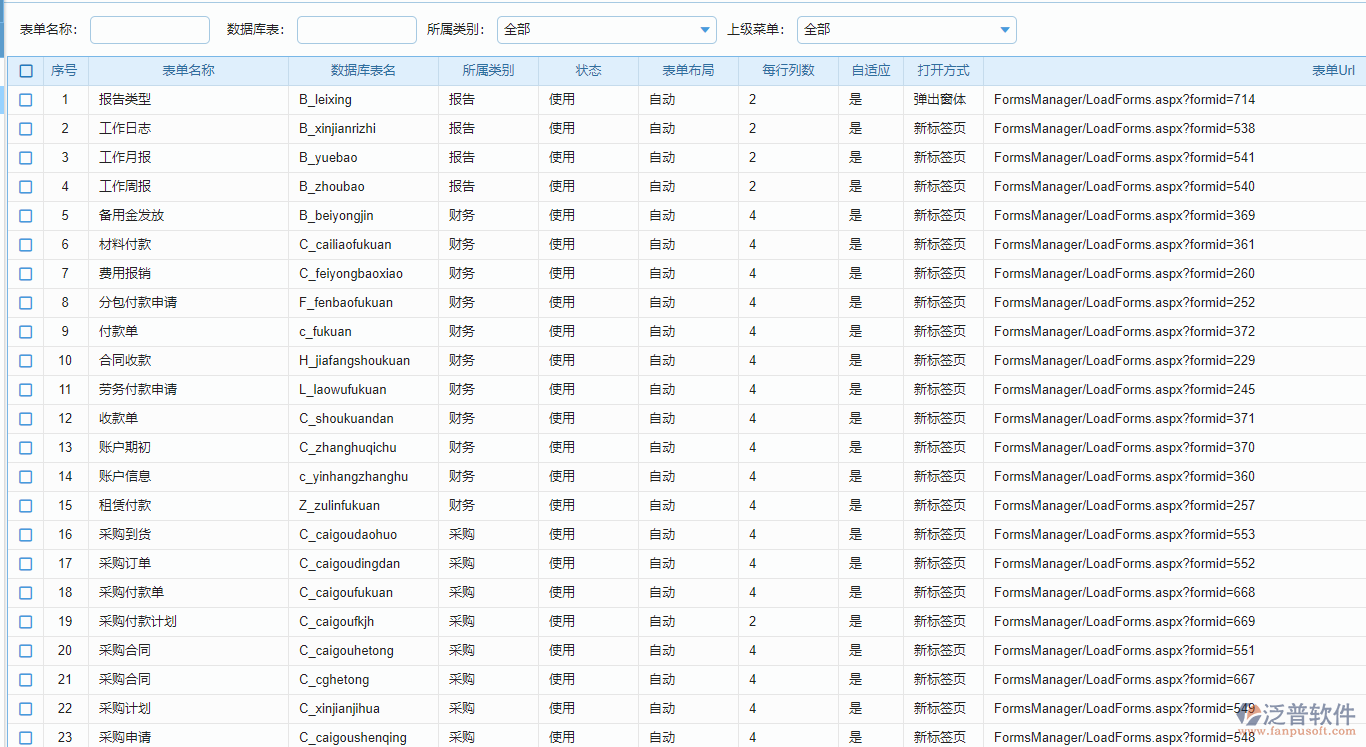The width and height of the screenshot is (1366, 747).
Task: Click the 数据库表名 column header
Action: 362,70
